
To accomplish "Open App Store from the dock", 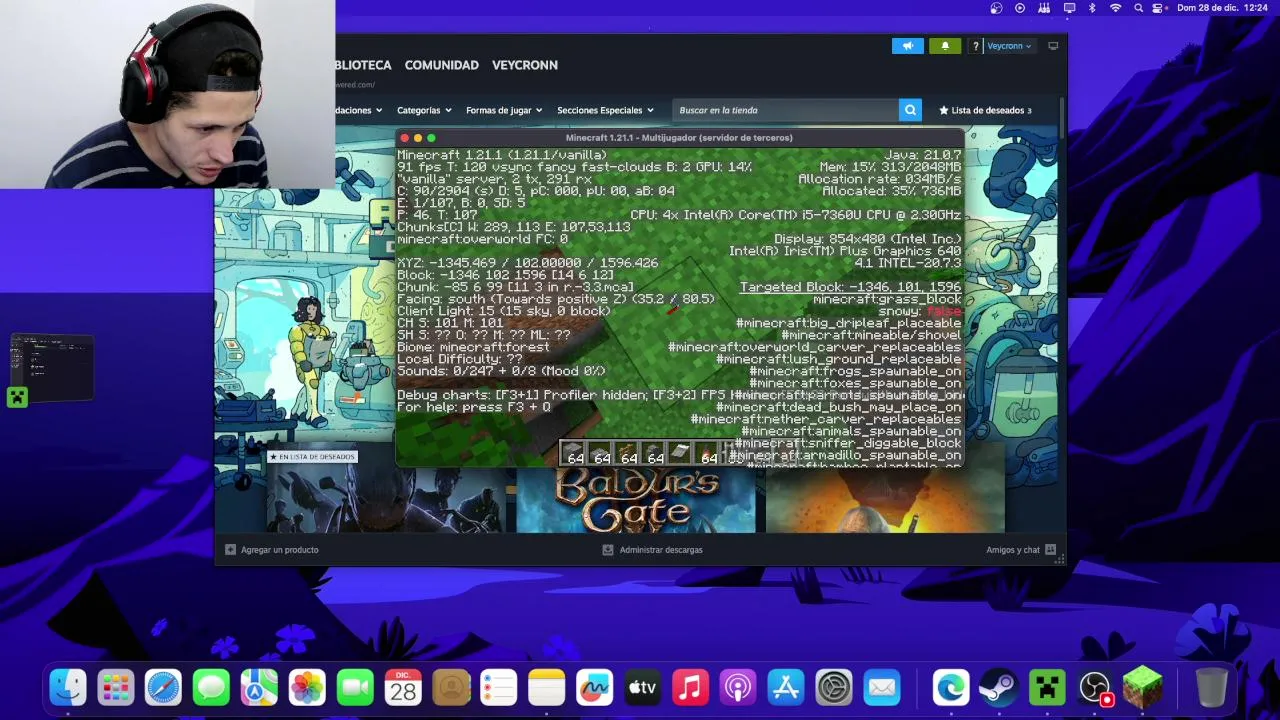I will (786, 688).
